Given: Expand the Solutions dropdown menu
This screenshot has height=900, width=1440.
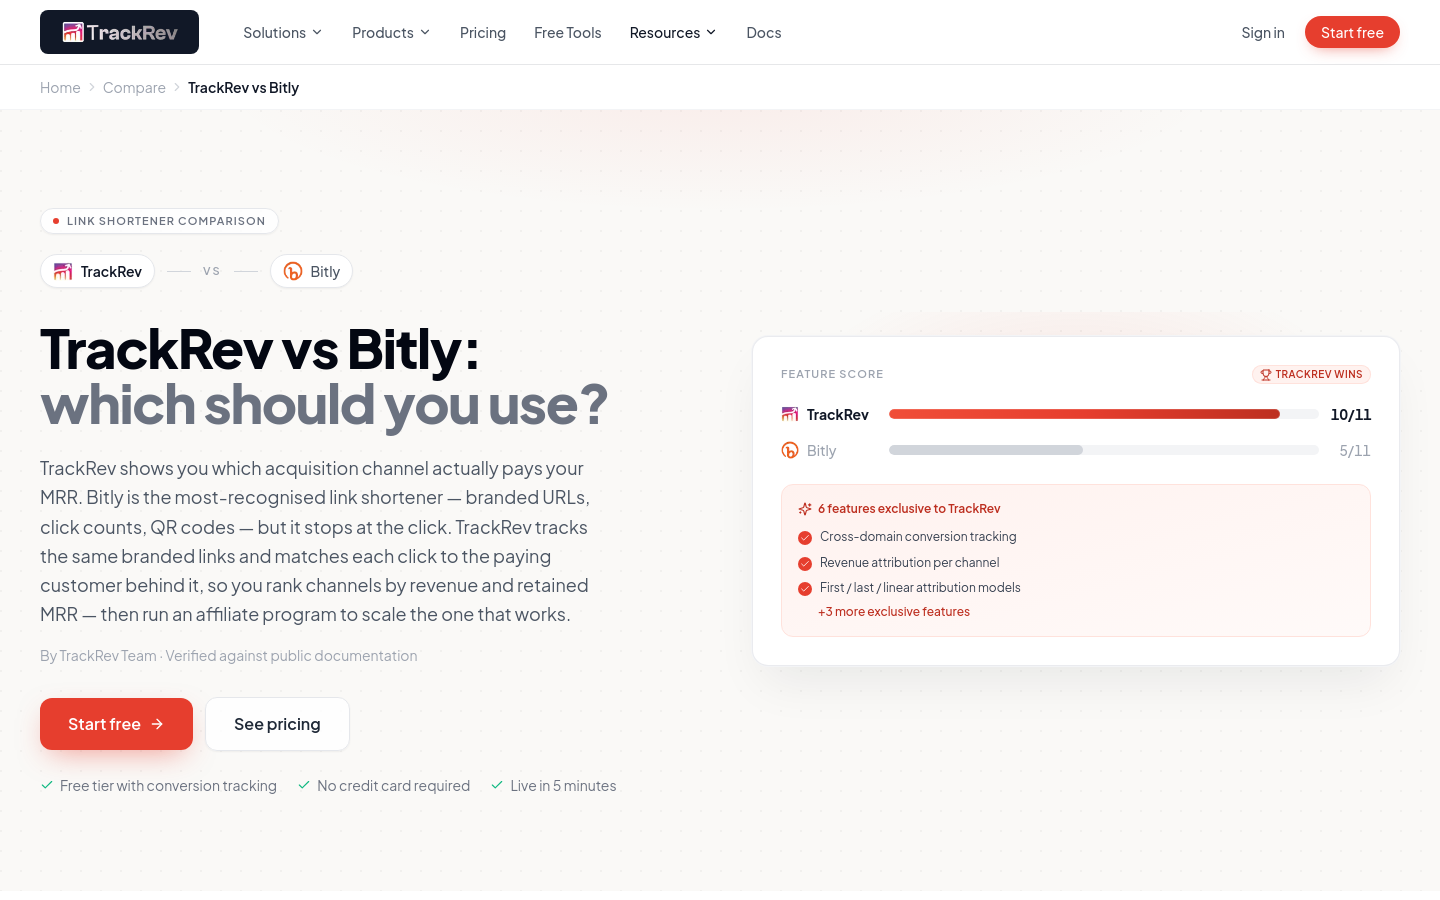Looking at the screenshot, I should tap(283, 33).
